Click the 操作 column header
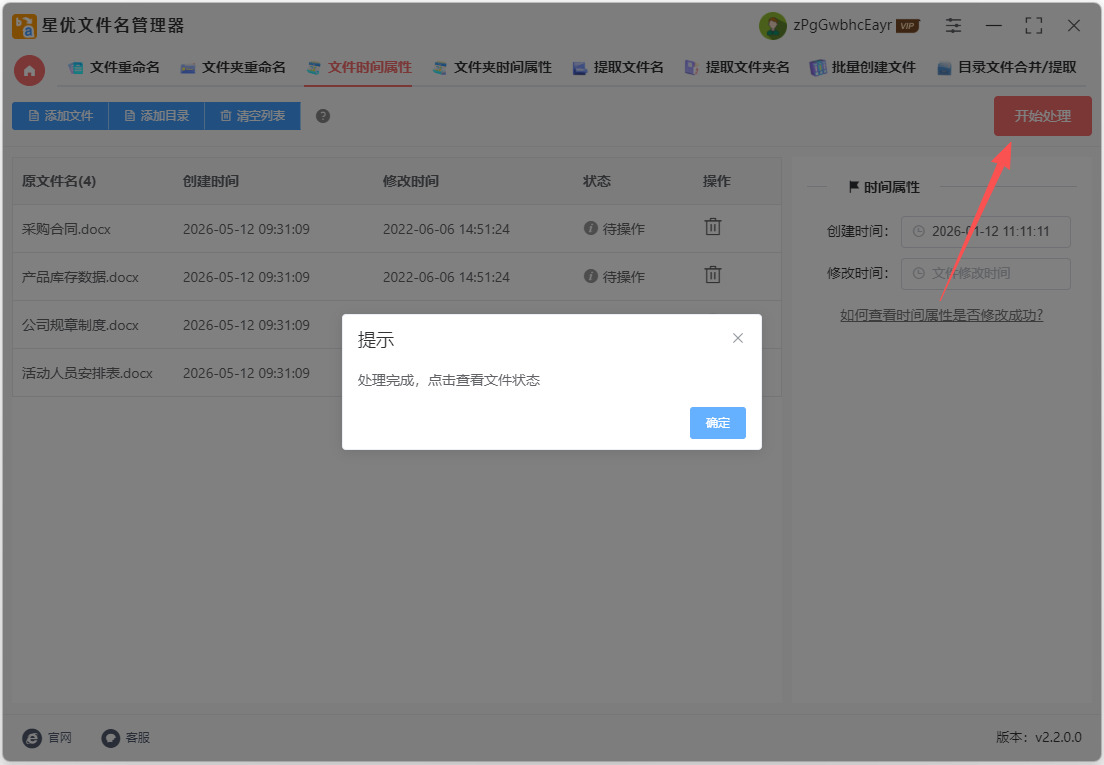The height and width of the screenshot is (765, 1104). tap(716, 182)
